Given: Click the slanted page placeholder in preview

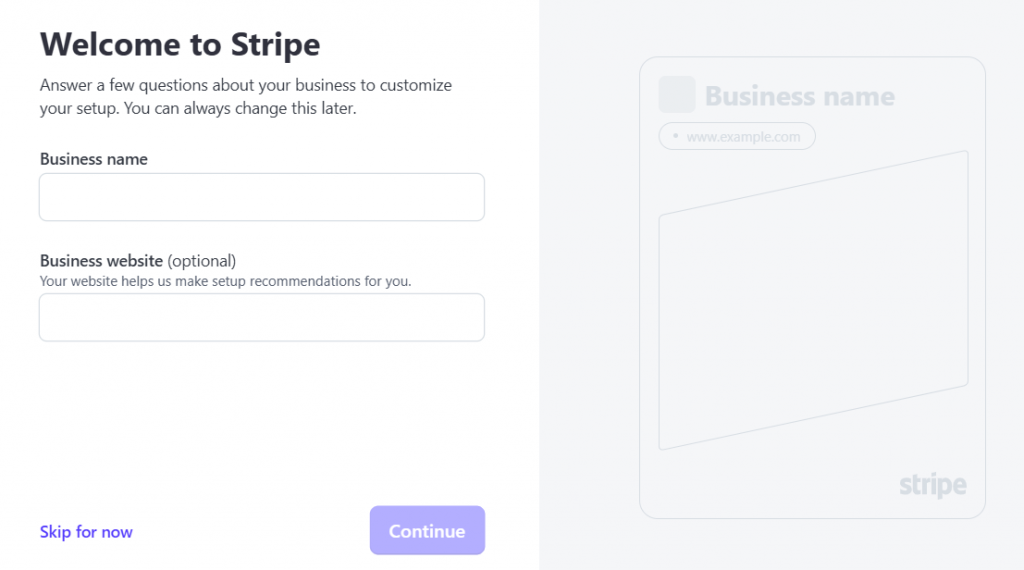Looking at the screenshot, I should pyautogui.click(x=812, y=300).
